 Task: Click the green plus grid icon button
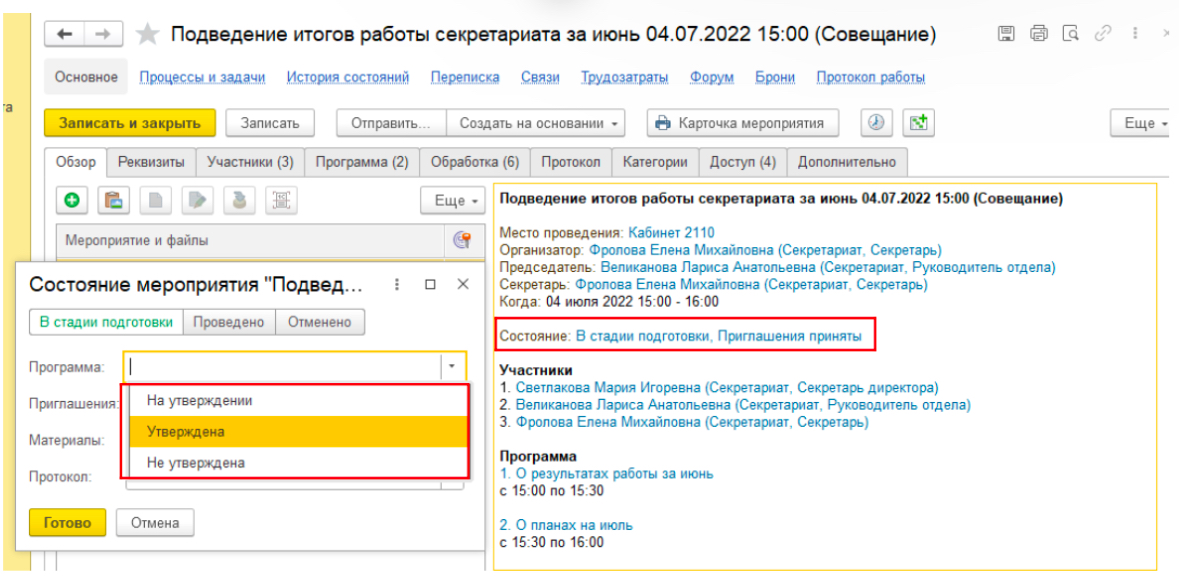point(917,123)
